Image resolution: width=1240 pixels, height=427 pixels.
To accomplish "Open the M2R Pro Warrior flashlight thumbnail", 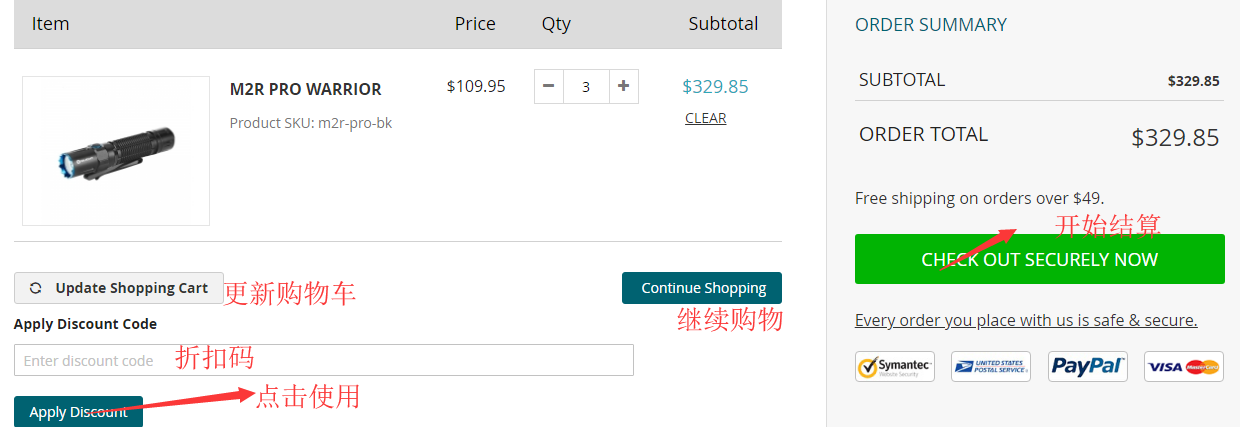I will [116, 151].
